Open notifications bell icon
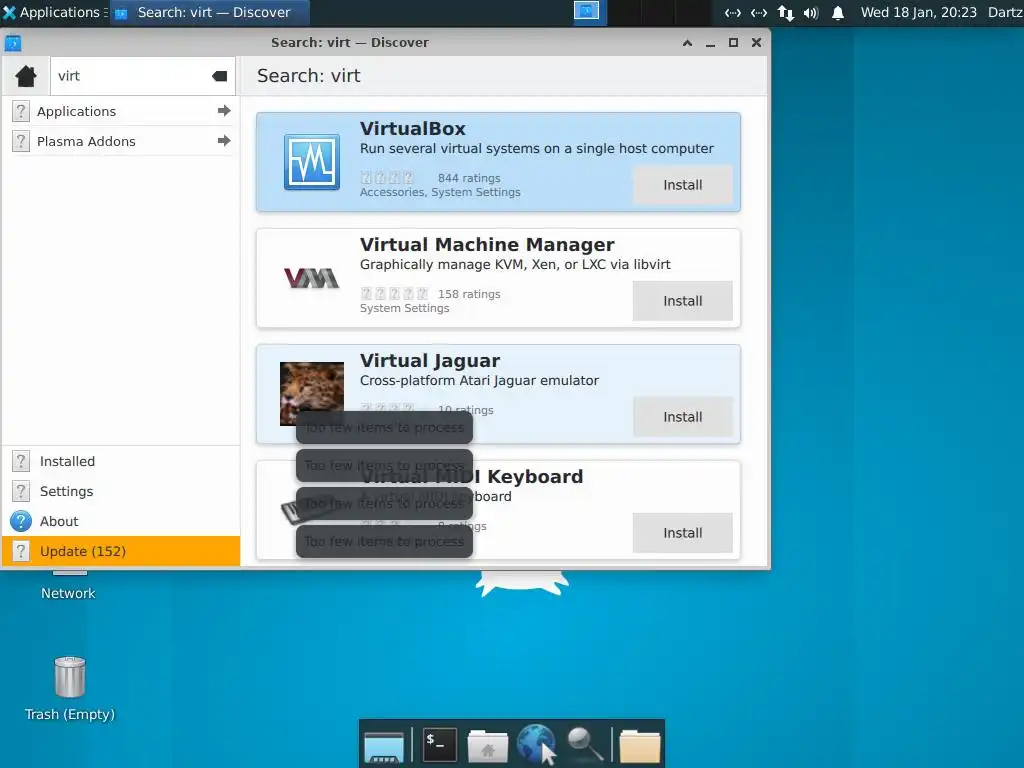Screen dimensions: 1024x768 click(838, 12)
